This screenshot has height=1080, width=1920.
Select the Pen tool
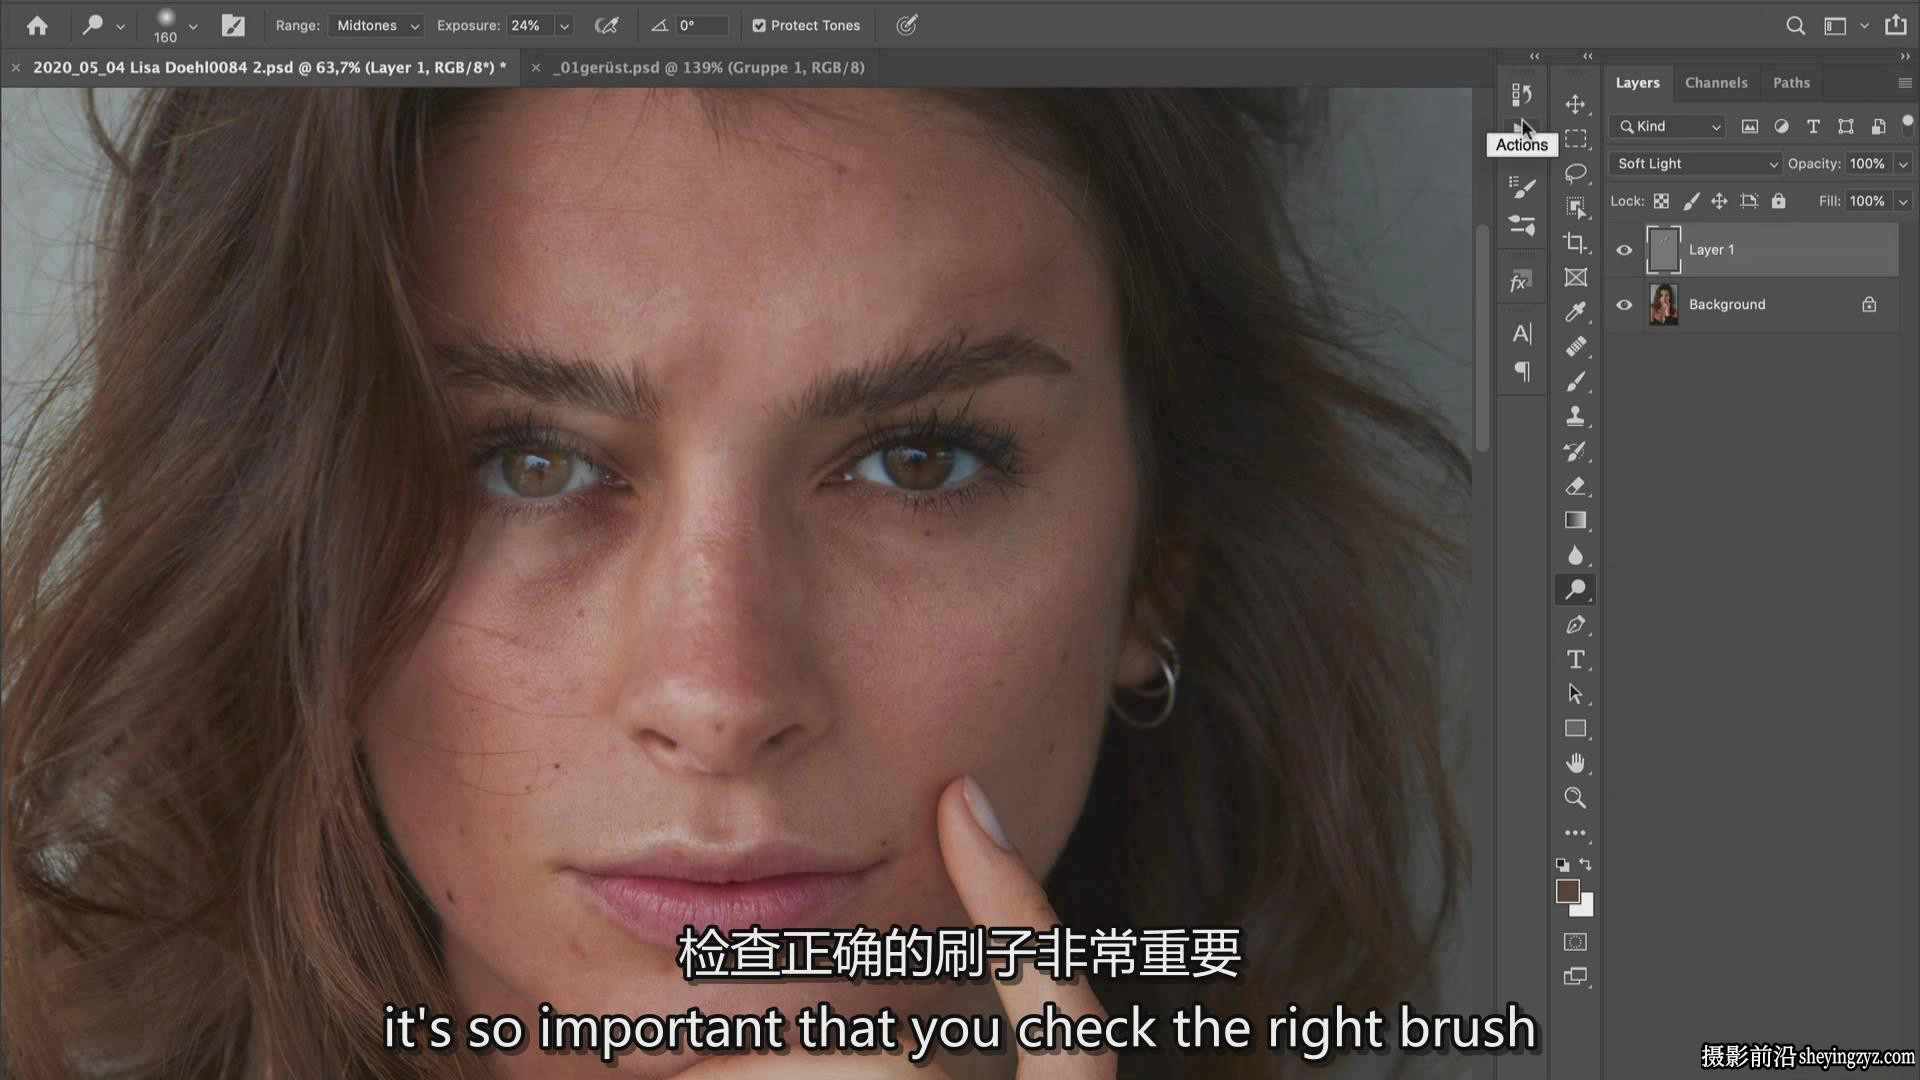tap(1575, 625)
